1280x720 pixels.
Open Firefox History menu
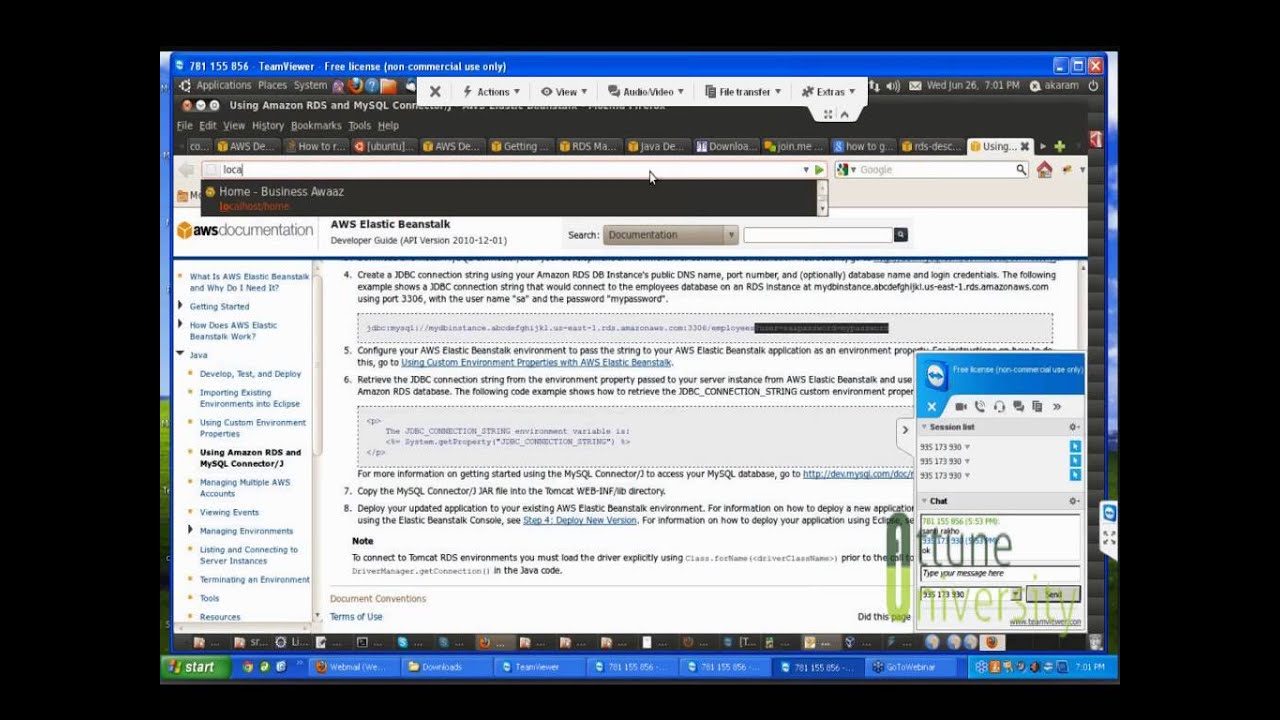[268, 126]
